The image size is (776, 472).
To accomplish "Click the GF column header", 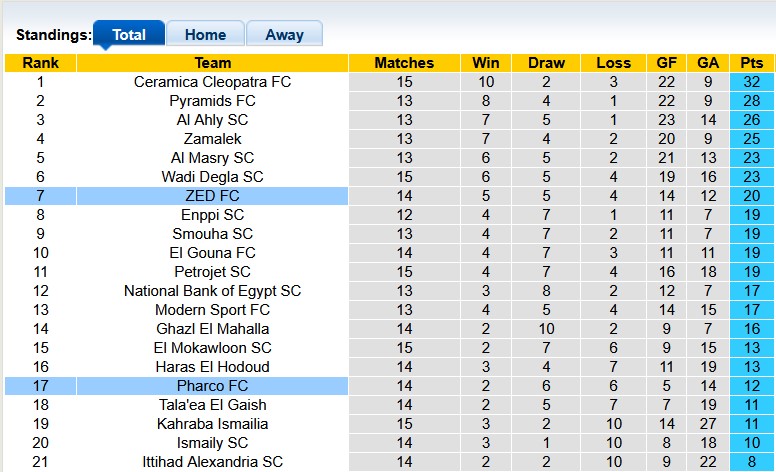I will point(666,63).
